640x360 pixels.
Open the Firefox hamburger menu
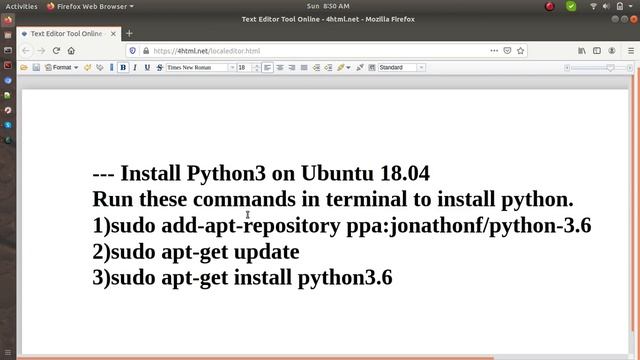click(631, 51)
